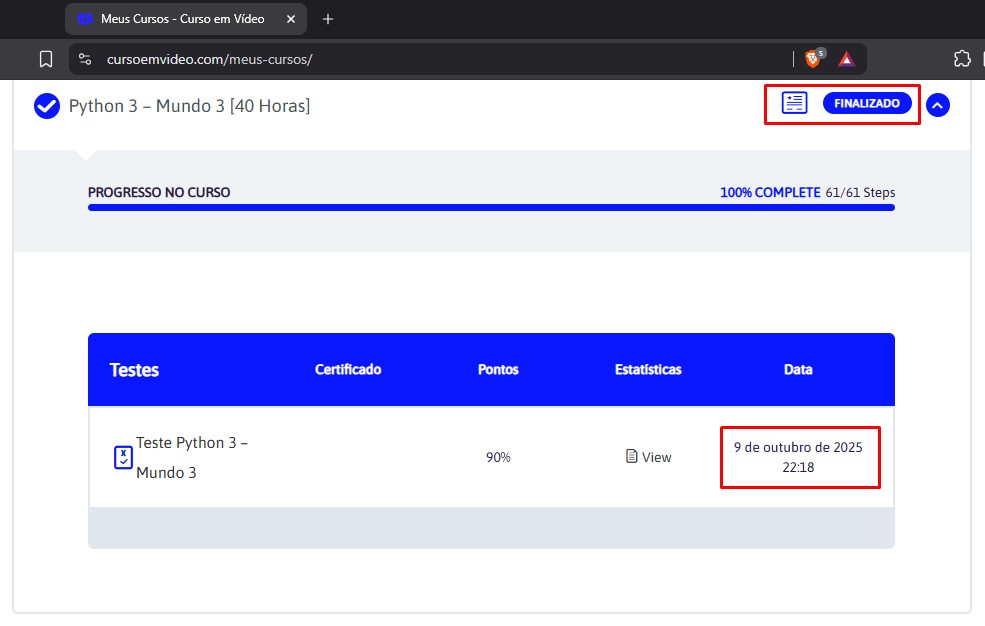Click the 90% score value
The image size is (985, 626).
point(498,458)
